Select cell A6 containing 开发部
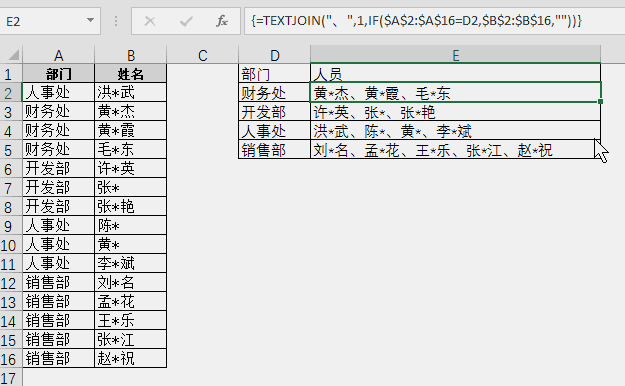Screen dimensions: 625x386 pos(59,169)
